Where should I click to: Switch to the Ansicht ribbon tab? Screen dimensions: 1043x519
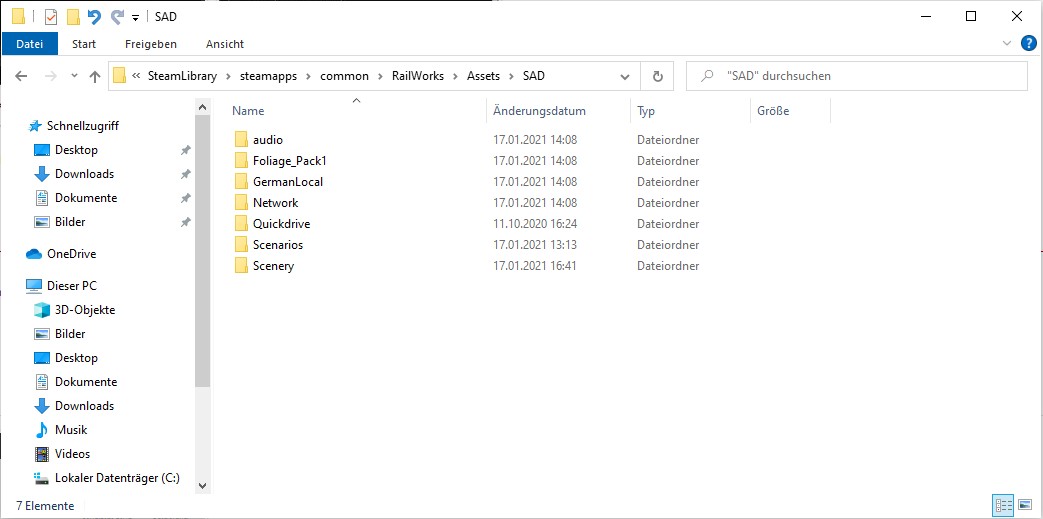point(225,44)
